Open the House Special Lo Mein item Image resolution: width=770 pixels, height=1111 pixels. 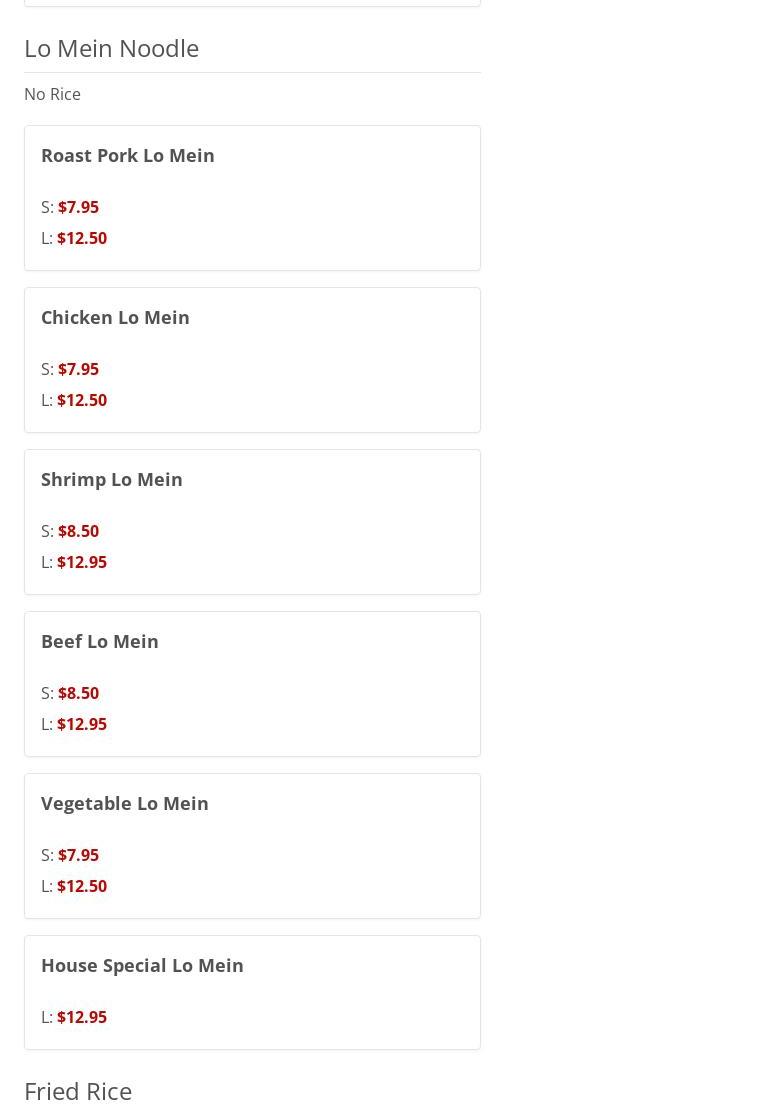[x=142, y=966]
